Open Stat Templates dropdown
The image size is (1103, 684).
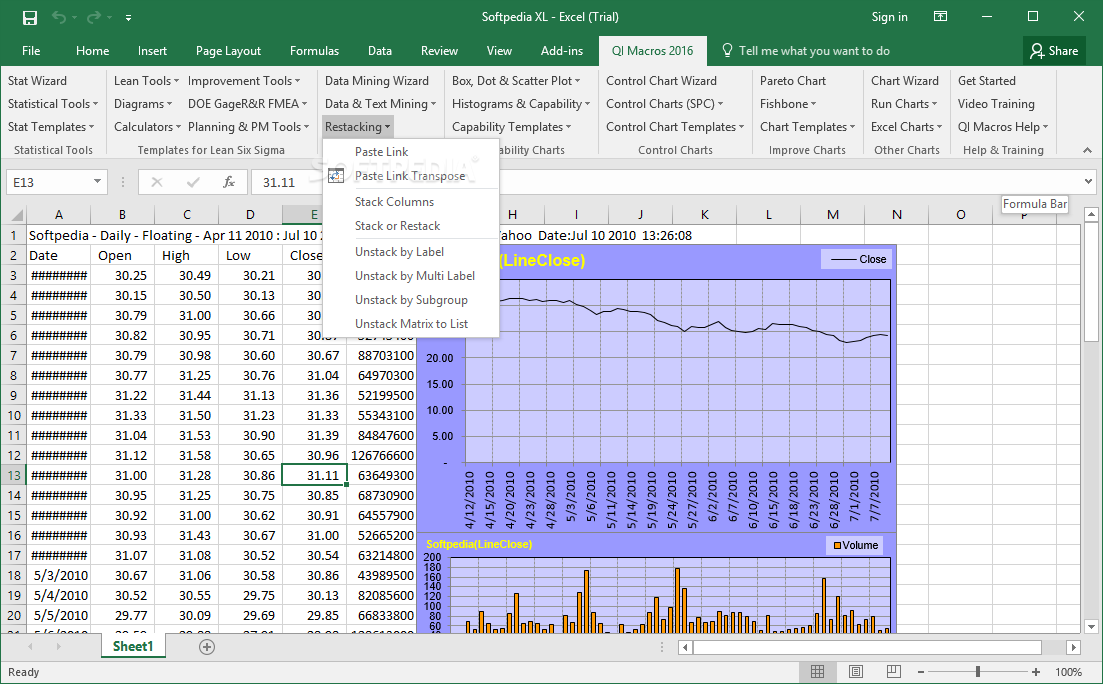coord(51,127)
